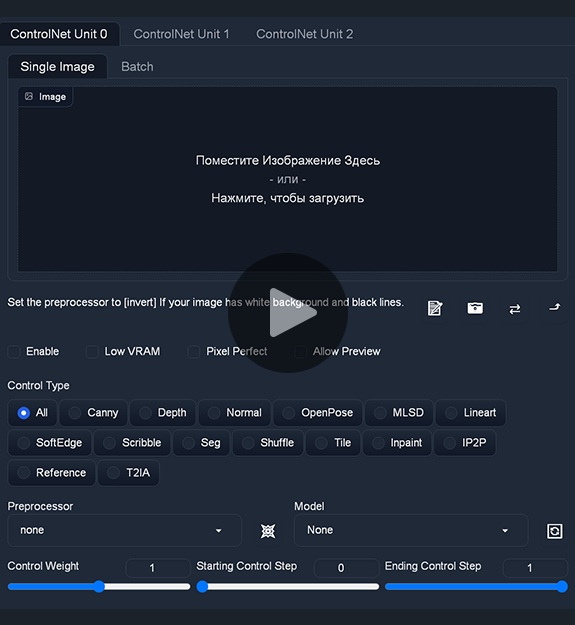This screenshot has height=625, width=575.
Task: Open webcam via camera icon
Action: pyautogui.click(x=475, y=308)
